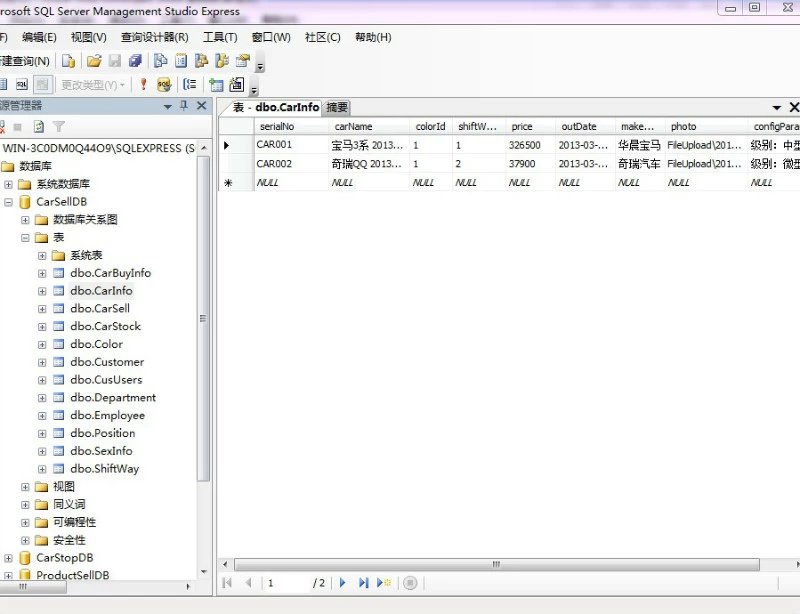The image size is (800, 614).
Task: Expand the CarStopDB database node
Action: point(8,558)
